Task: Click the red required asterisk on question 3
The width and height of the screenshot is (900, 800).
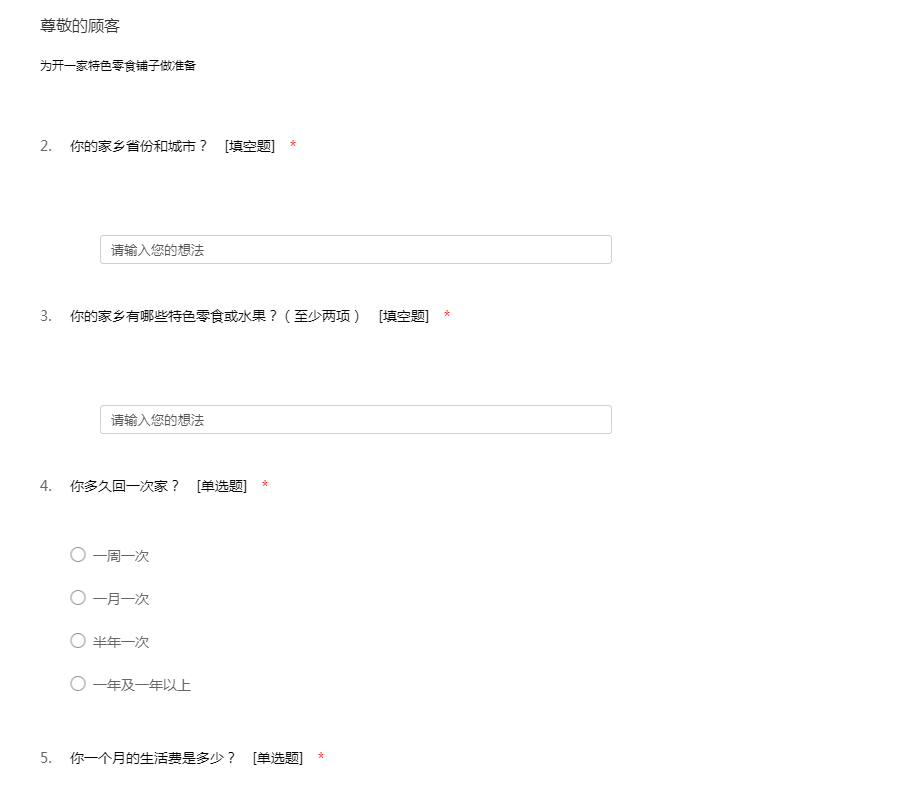Action: [447, 316]
